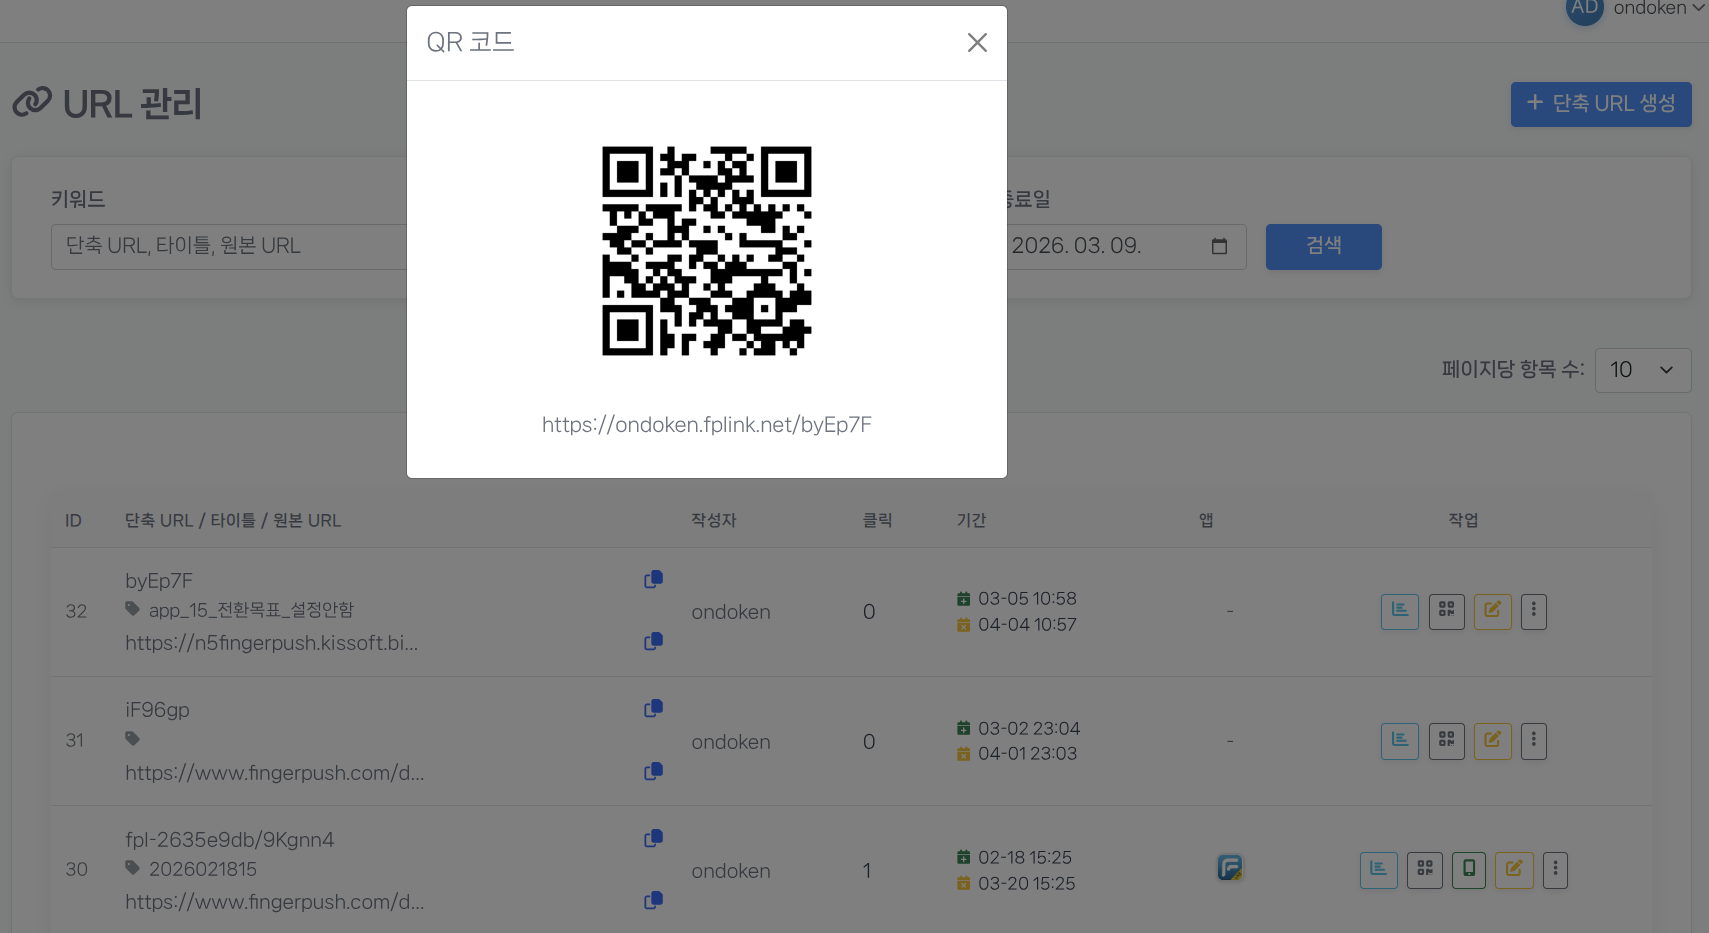Open the kebab menu on the byEp7F row
This screenshot has width=1709, height=933.
point(1534,611)
